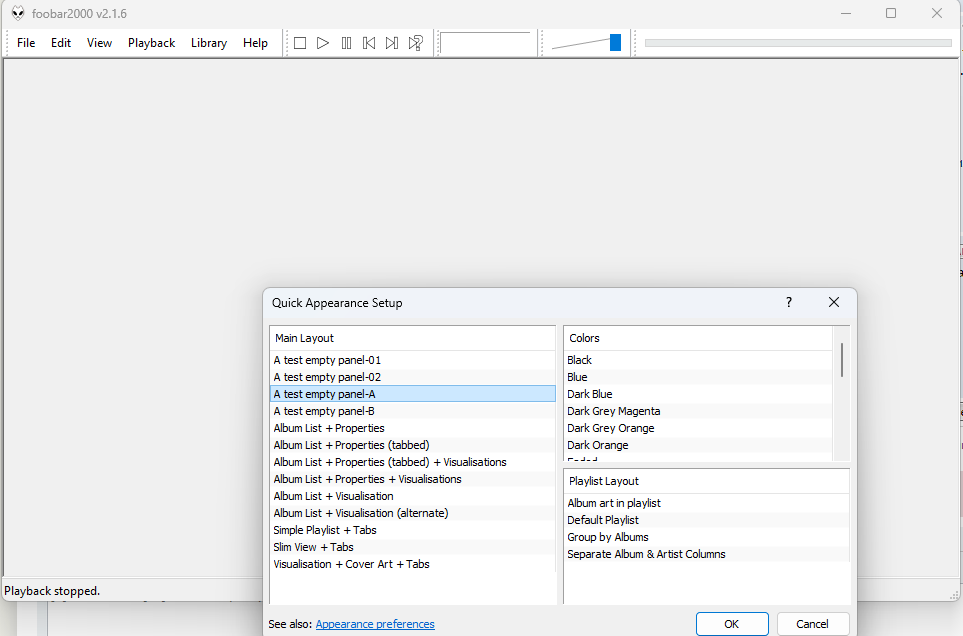The width and height of the screenshot is (963, 636).
Task: Confirm with the OK button
Action: click(732, 624)
